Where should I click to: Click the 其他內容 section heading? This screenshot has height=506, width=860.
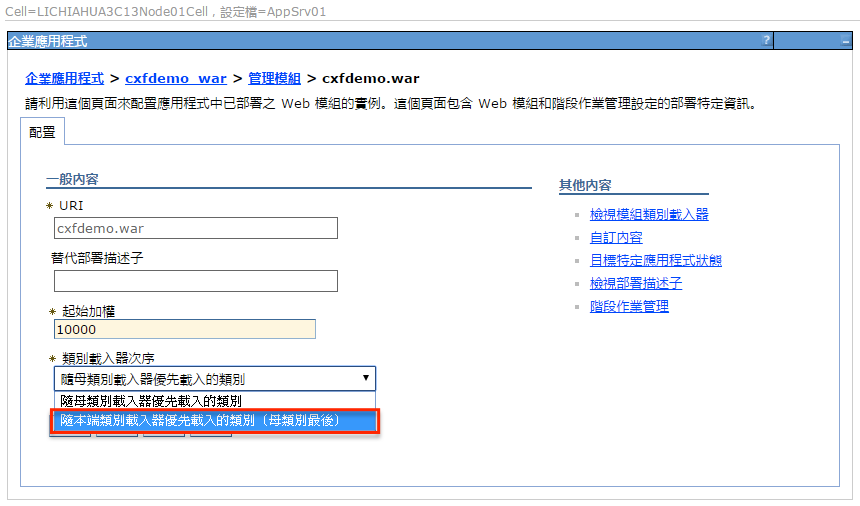pos(585,185)
